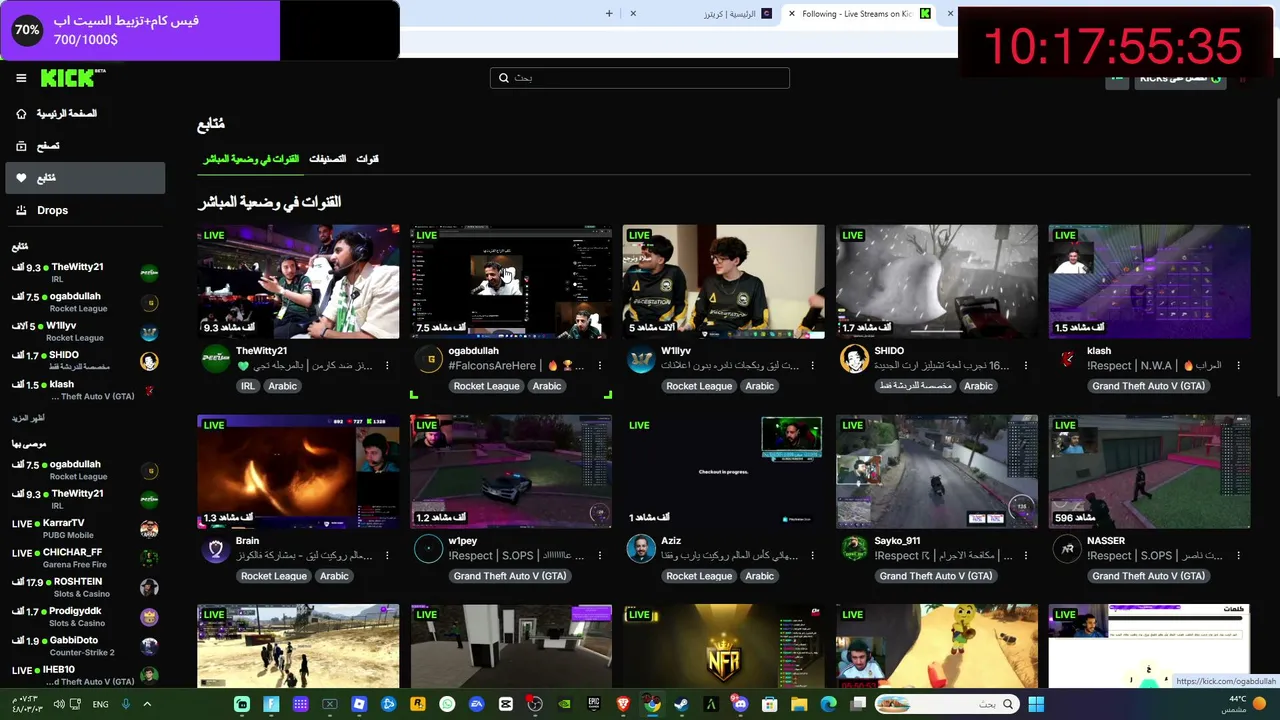This screenshot has width=1280, height=720.
Task: Launch Rockstar Games from the taskbar
Action: 418,704
